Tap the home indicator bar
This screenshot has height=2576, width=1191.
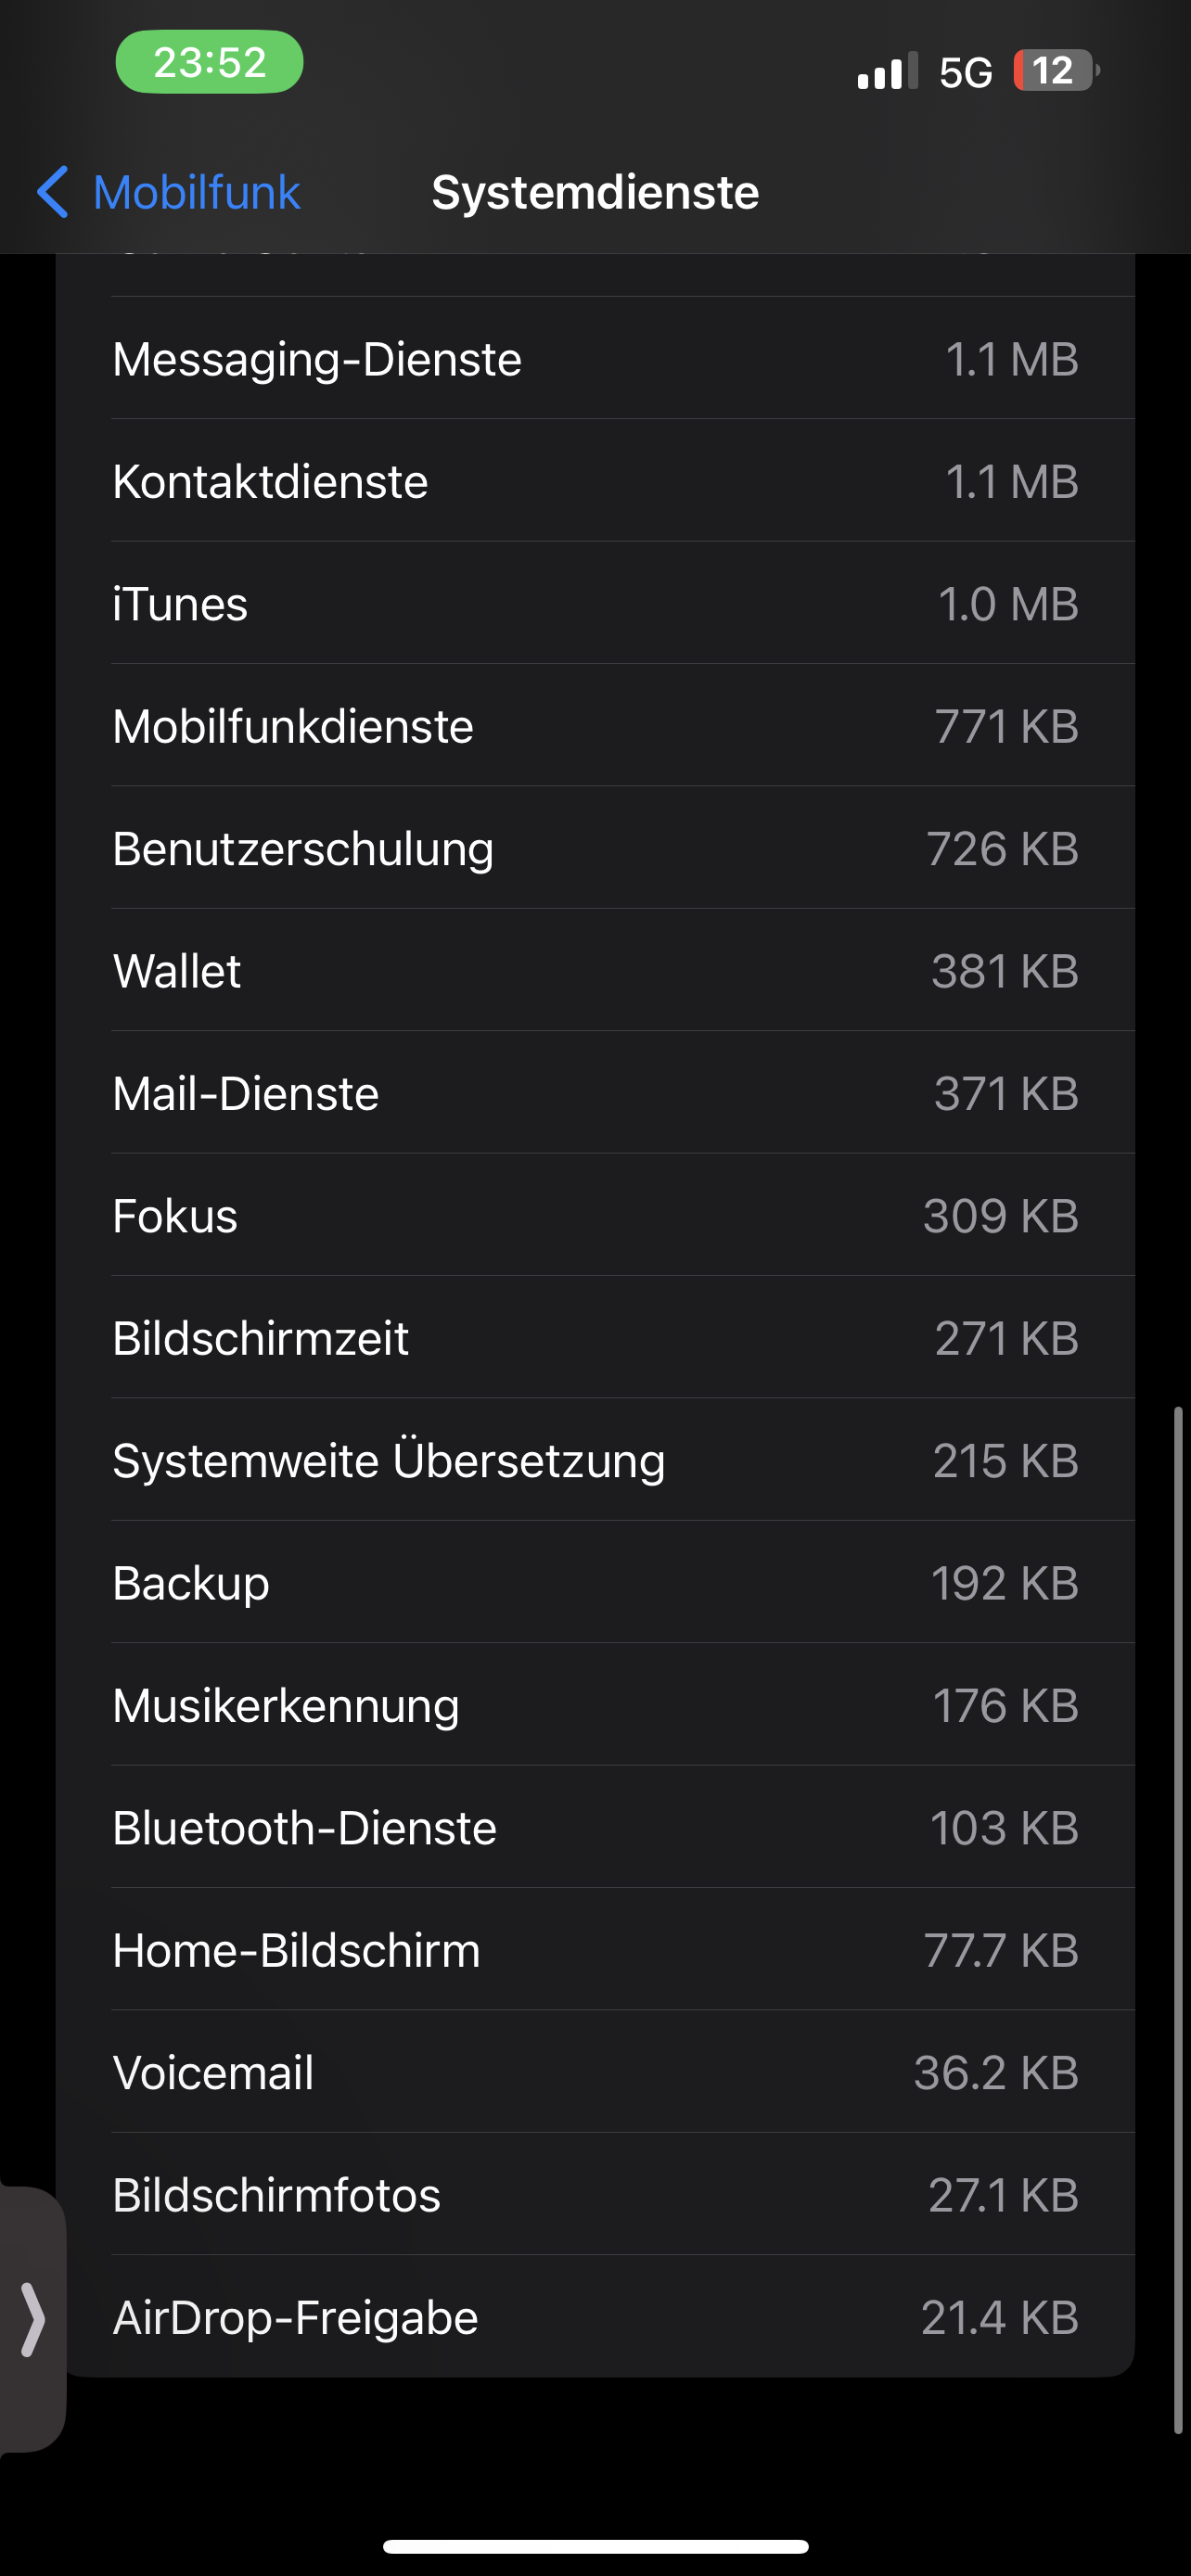(595, 2546)
